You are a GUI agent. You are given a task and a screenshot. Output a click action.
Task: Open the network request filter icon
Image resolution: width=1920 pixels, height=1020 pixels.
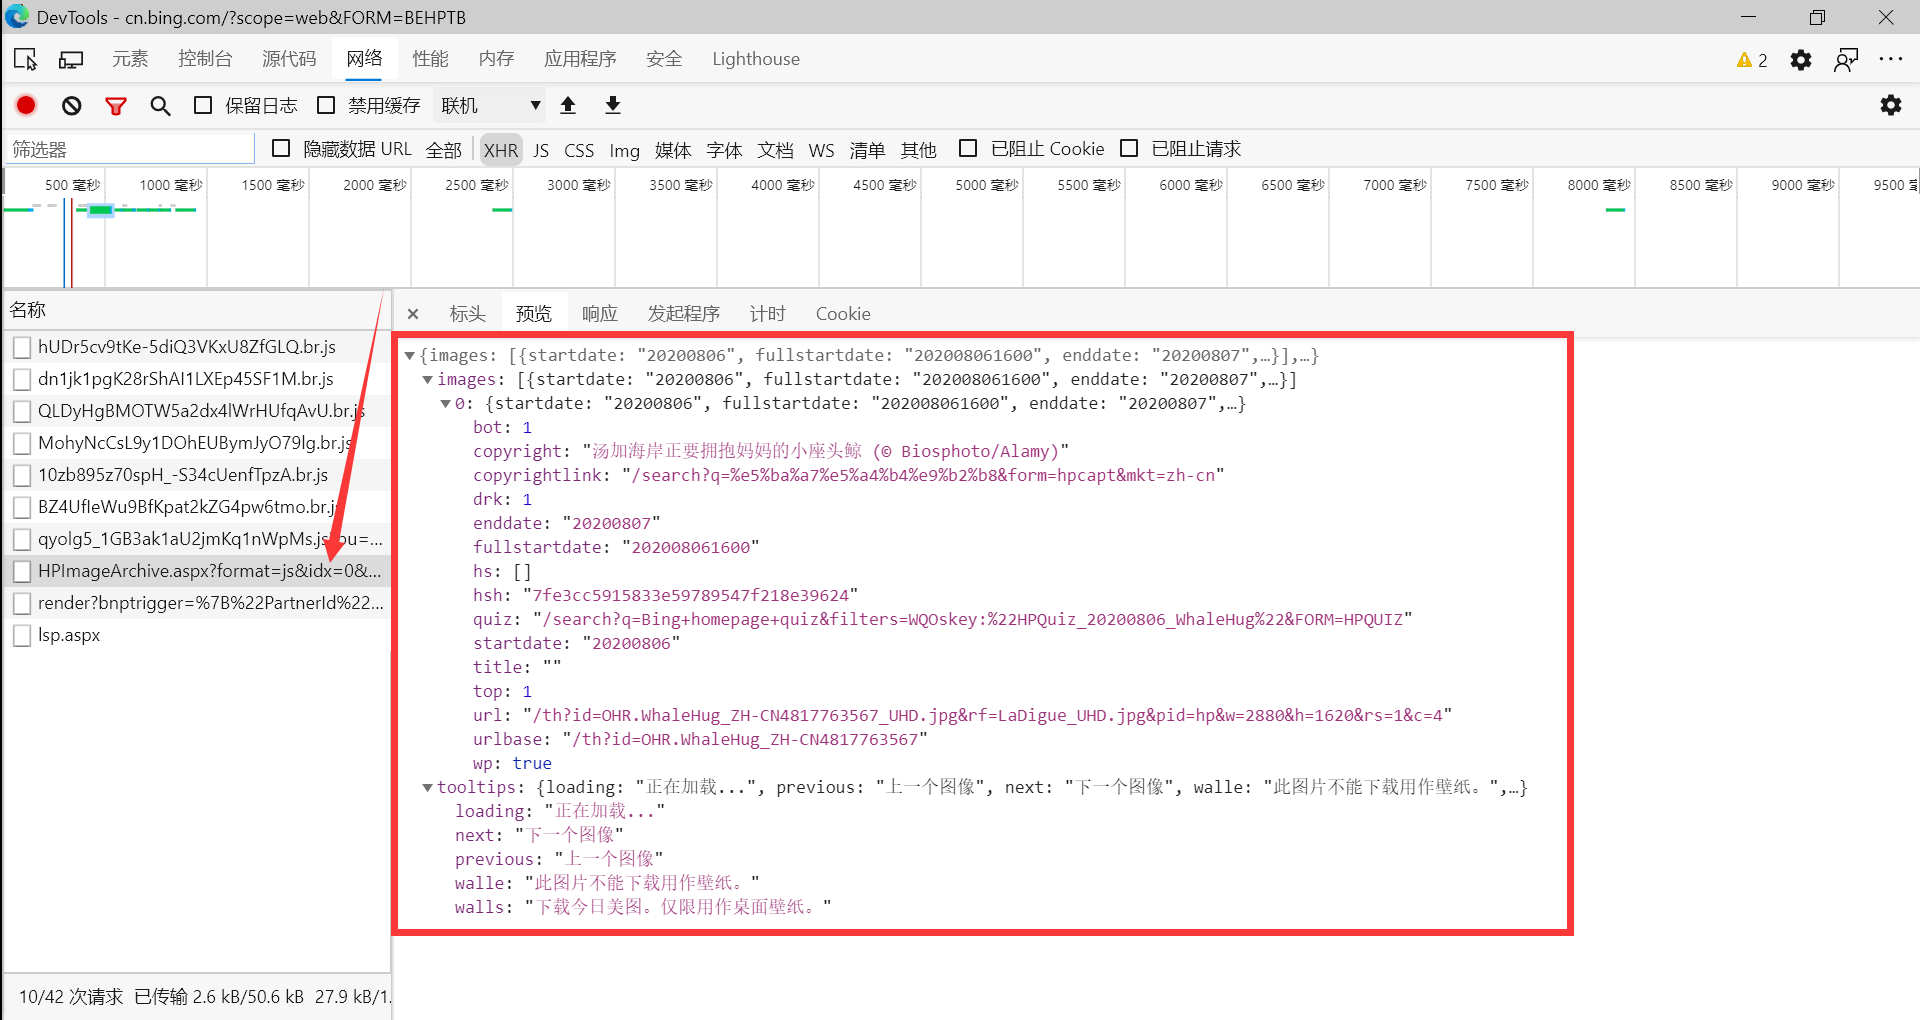(116, 105)
